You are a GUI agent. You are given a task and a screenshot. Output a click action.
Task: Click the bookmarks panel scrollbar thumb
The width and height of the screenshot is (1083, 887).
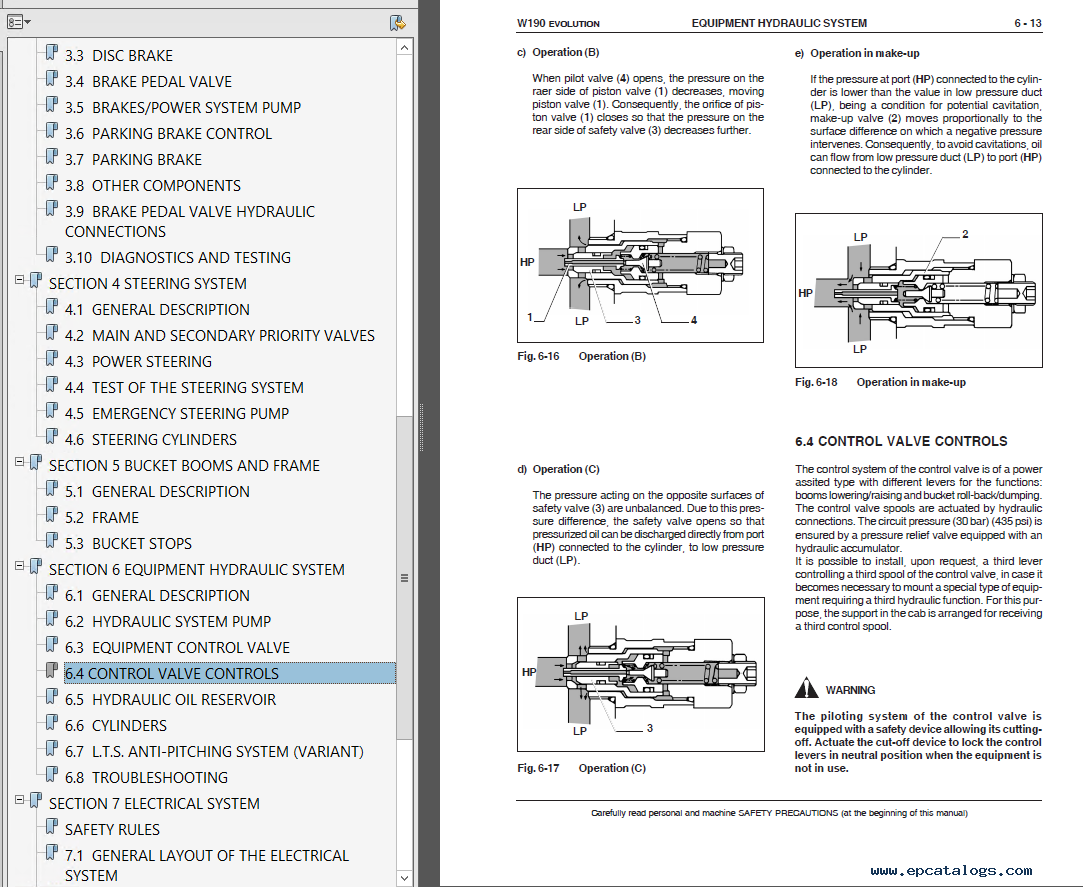coord(405,578)
